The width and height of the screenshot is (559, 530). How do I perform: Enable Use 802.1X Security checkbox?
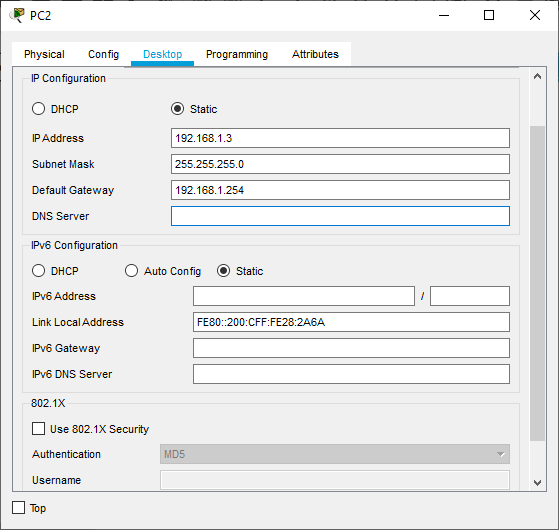click(x=39, y=429)
